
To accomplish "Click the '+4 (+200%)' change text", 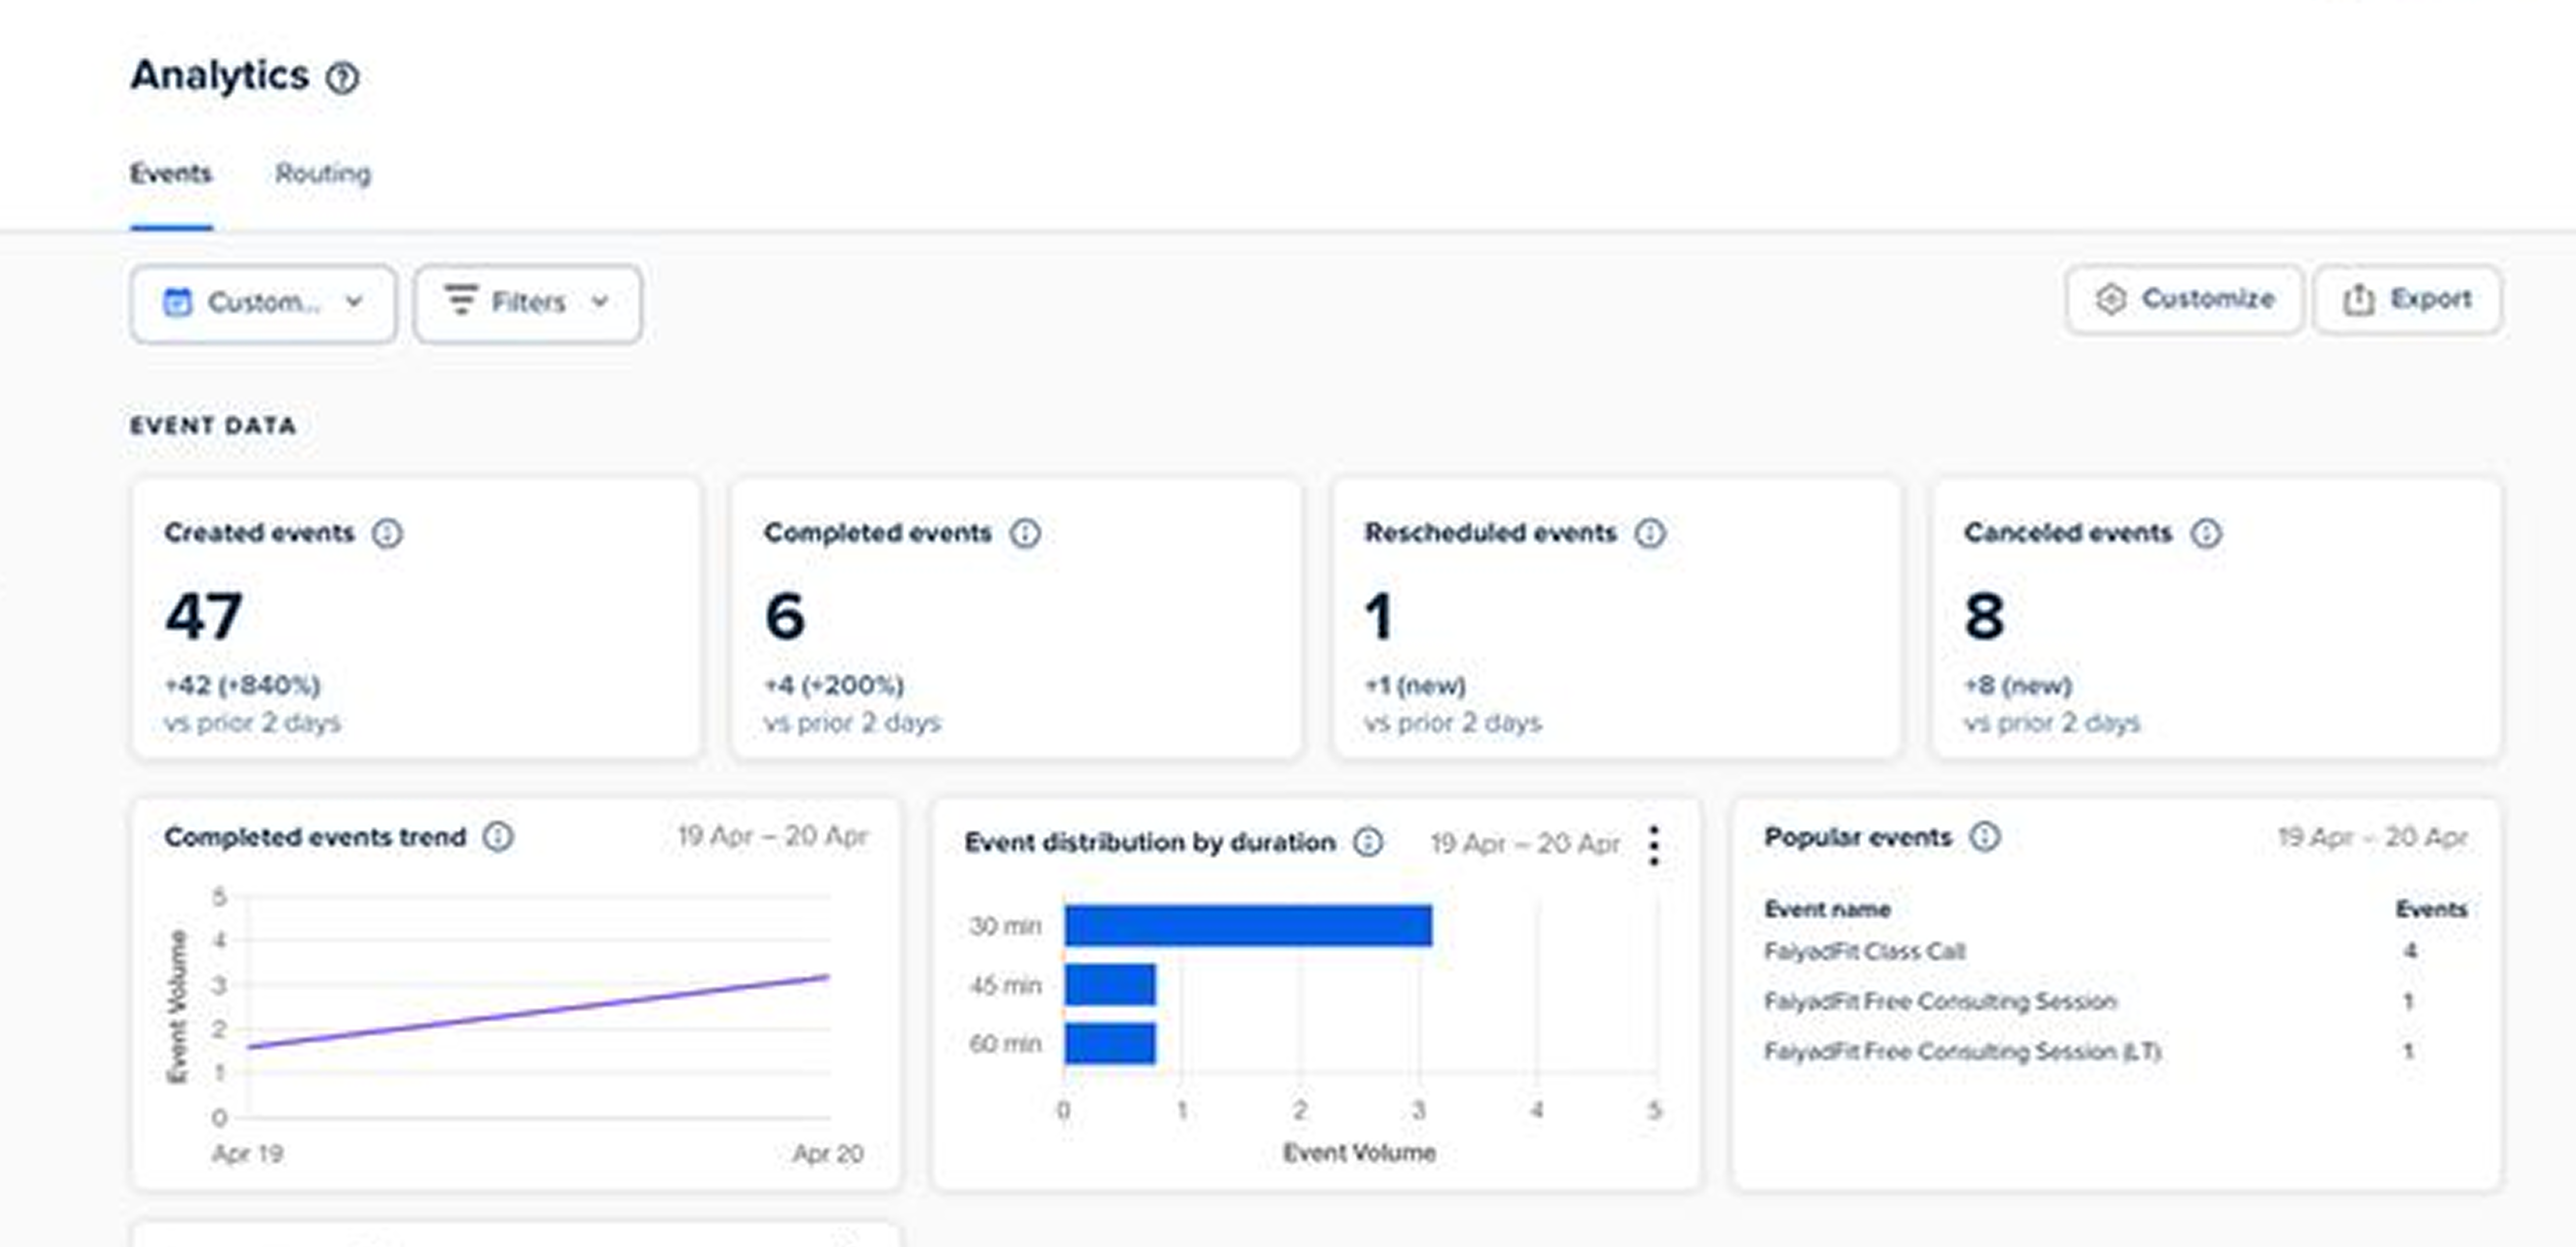I will tap(834, 685).
